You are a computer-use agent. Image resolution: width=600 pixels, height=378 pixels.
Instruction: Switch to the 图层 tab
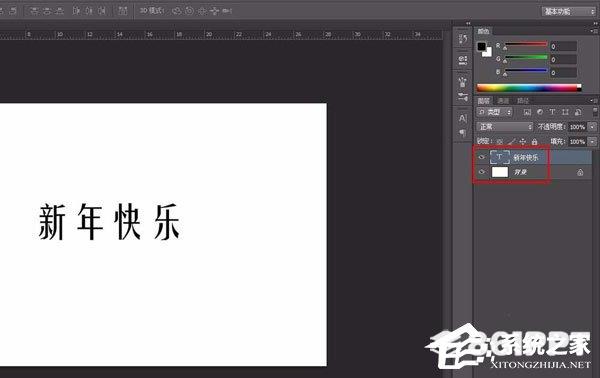click(x=484, y=101)
